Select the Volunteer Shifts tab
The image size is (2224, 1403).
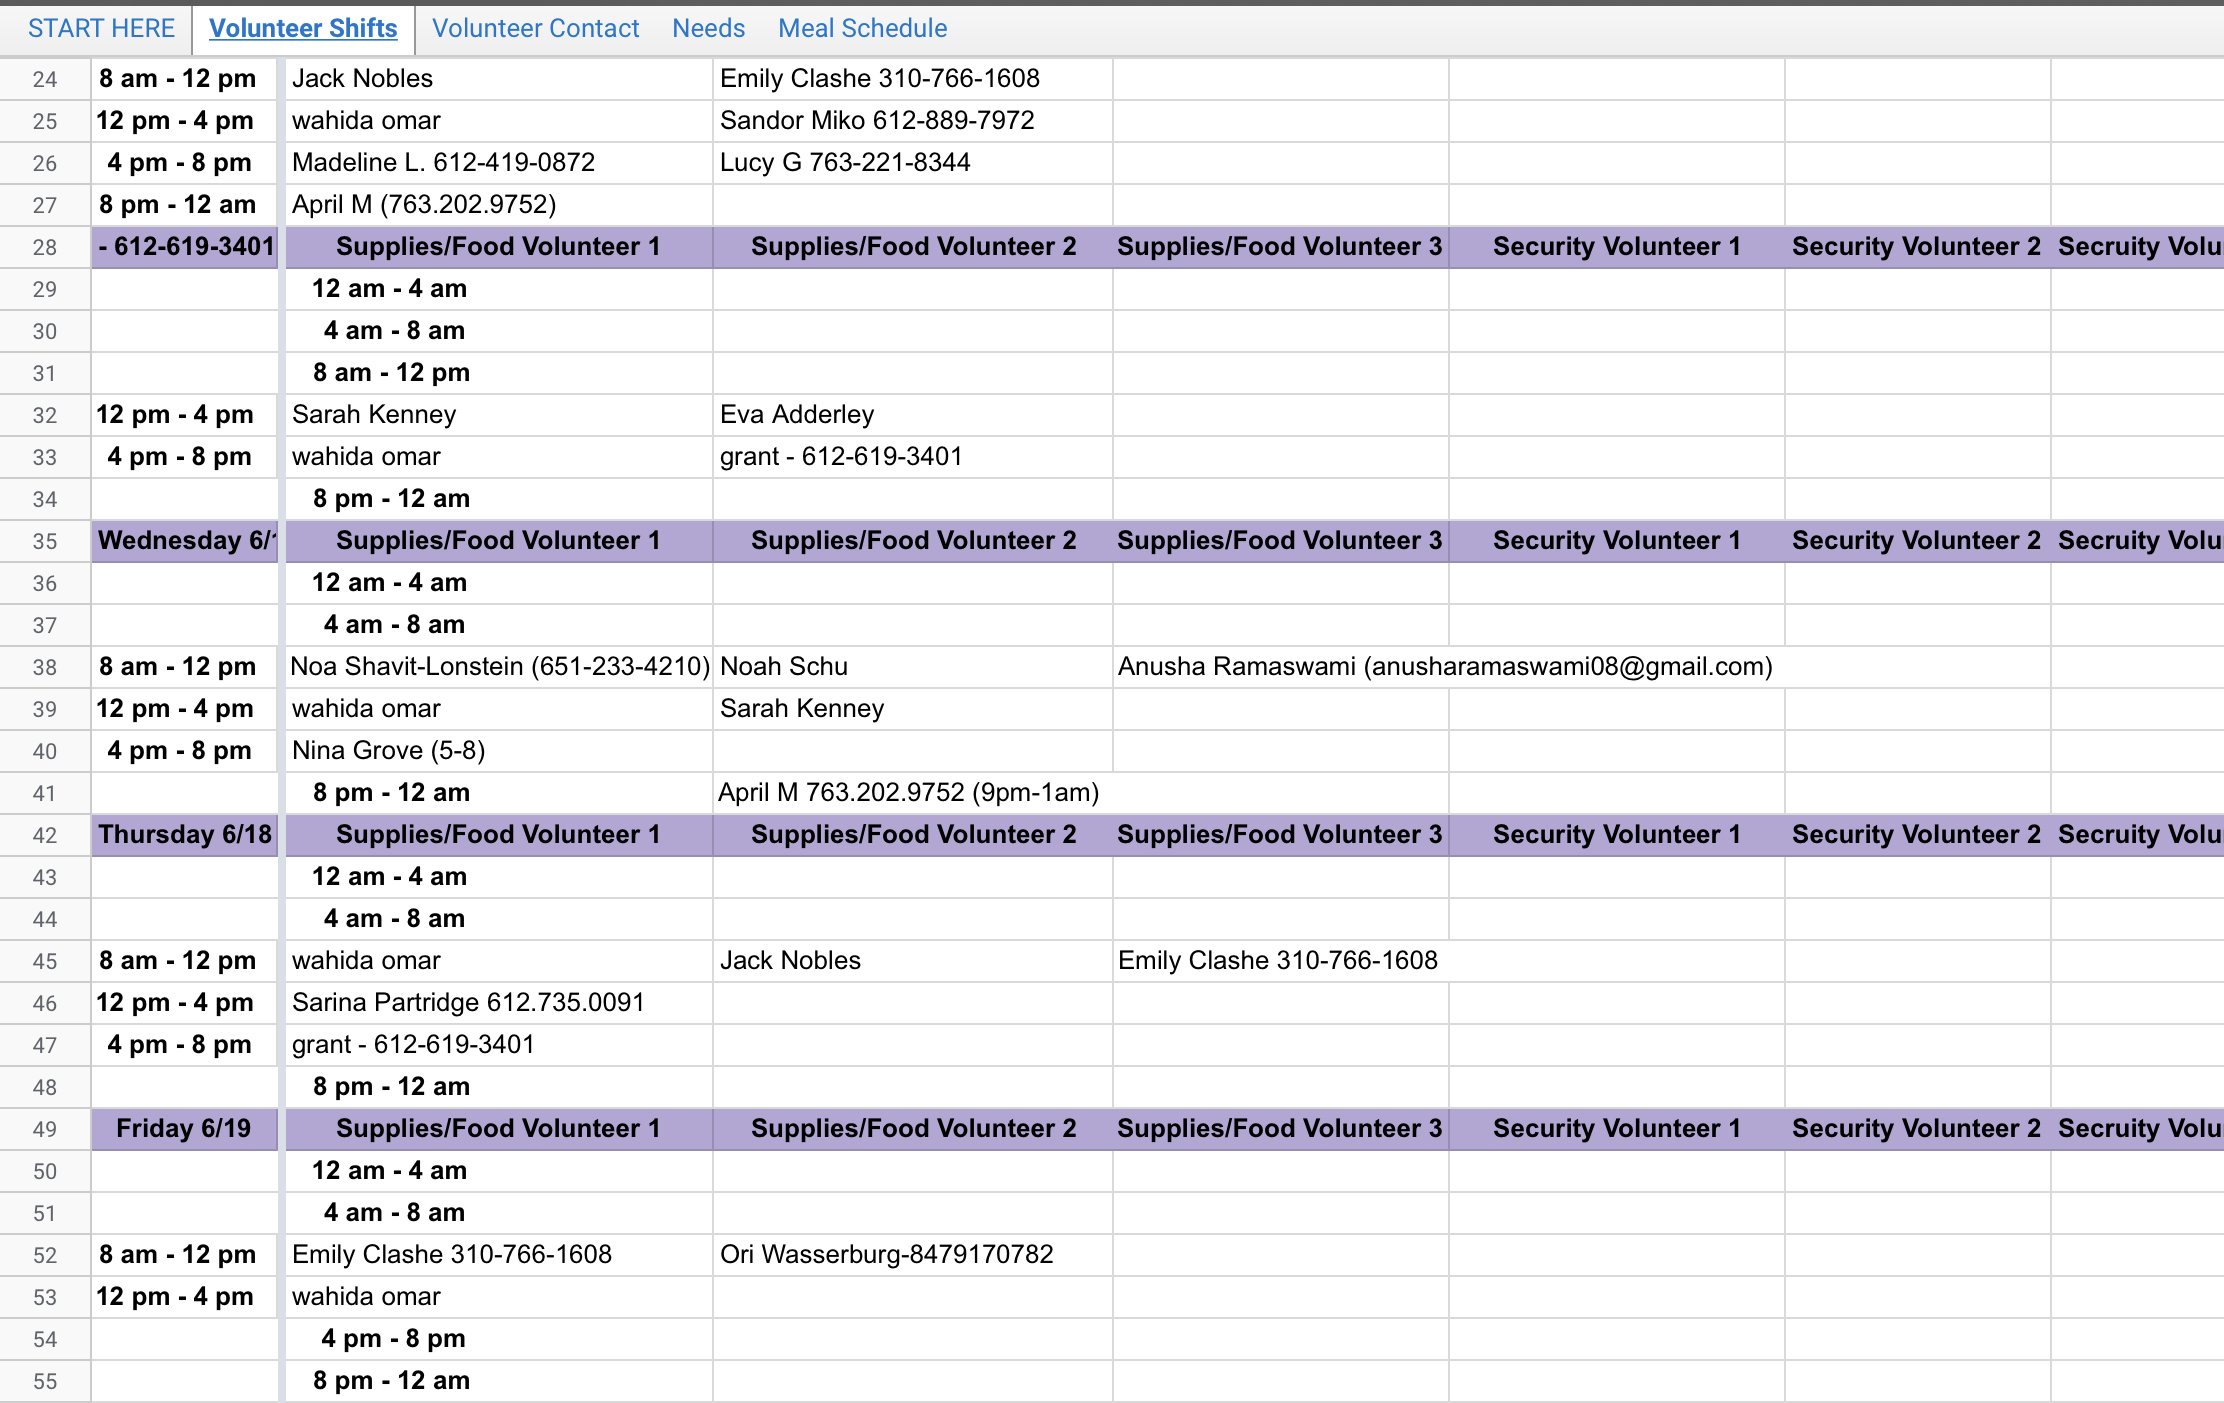[303, 28]
